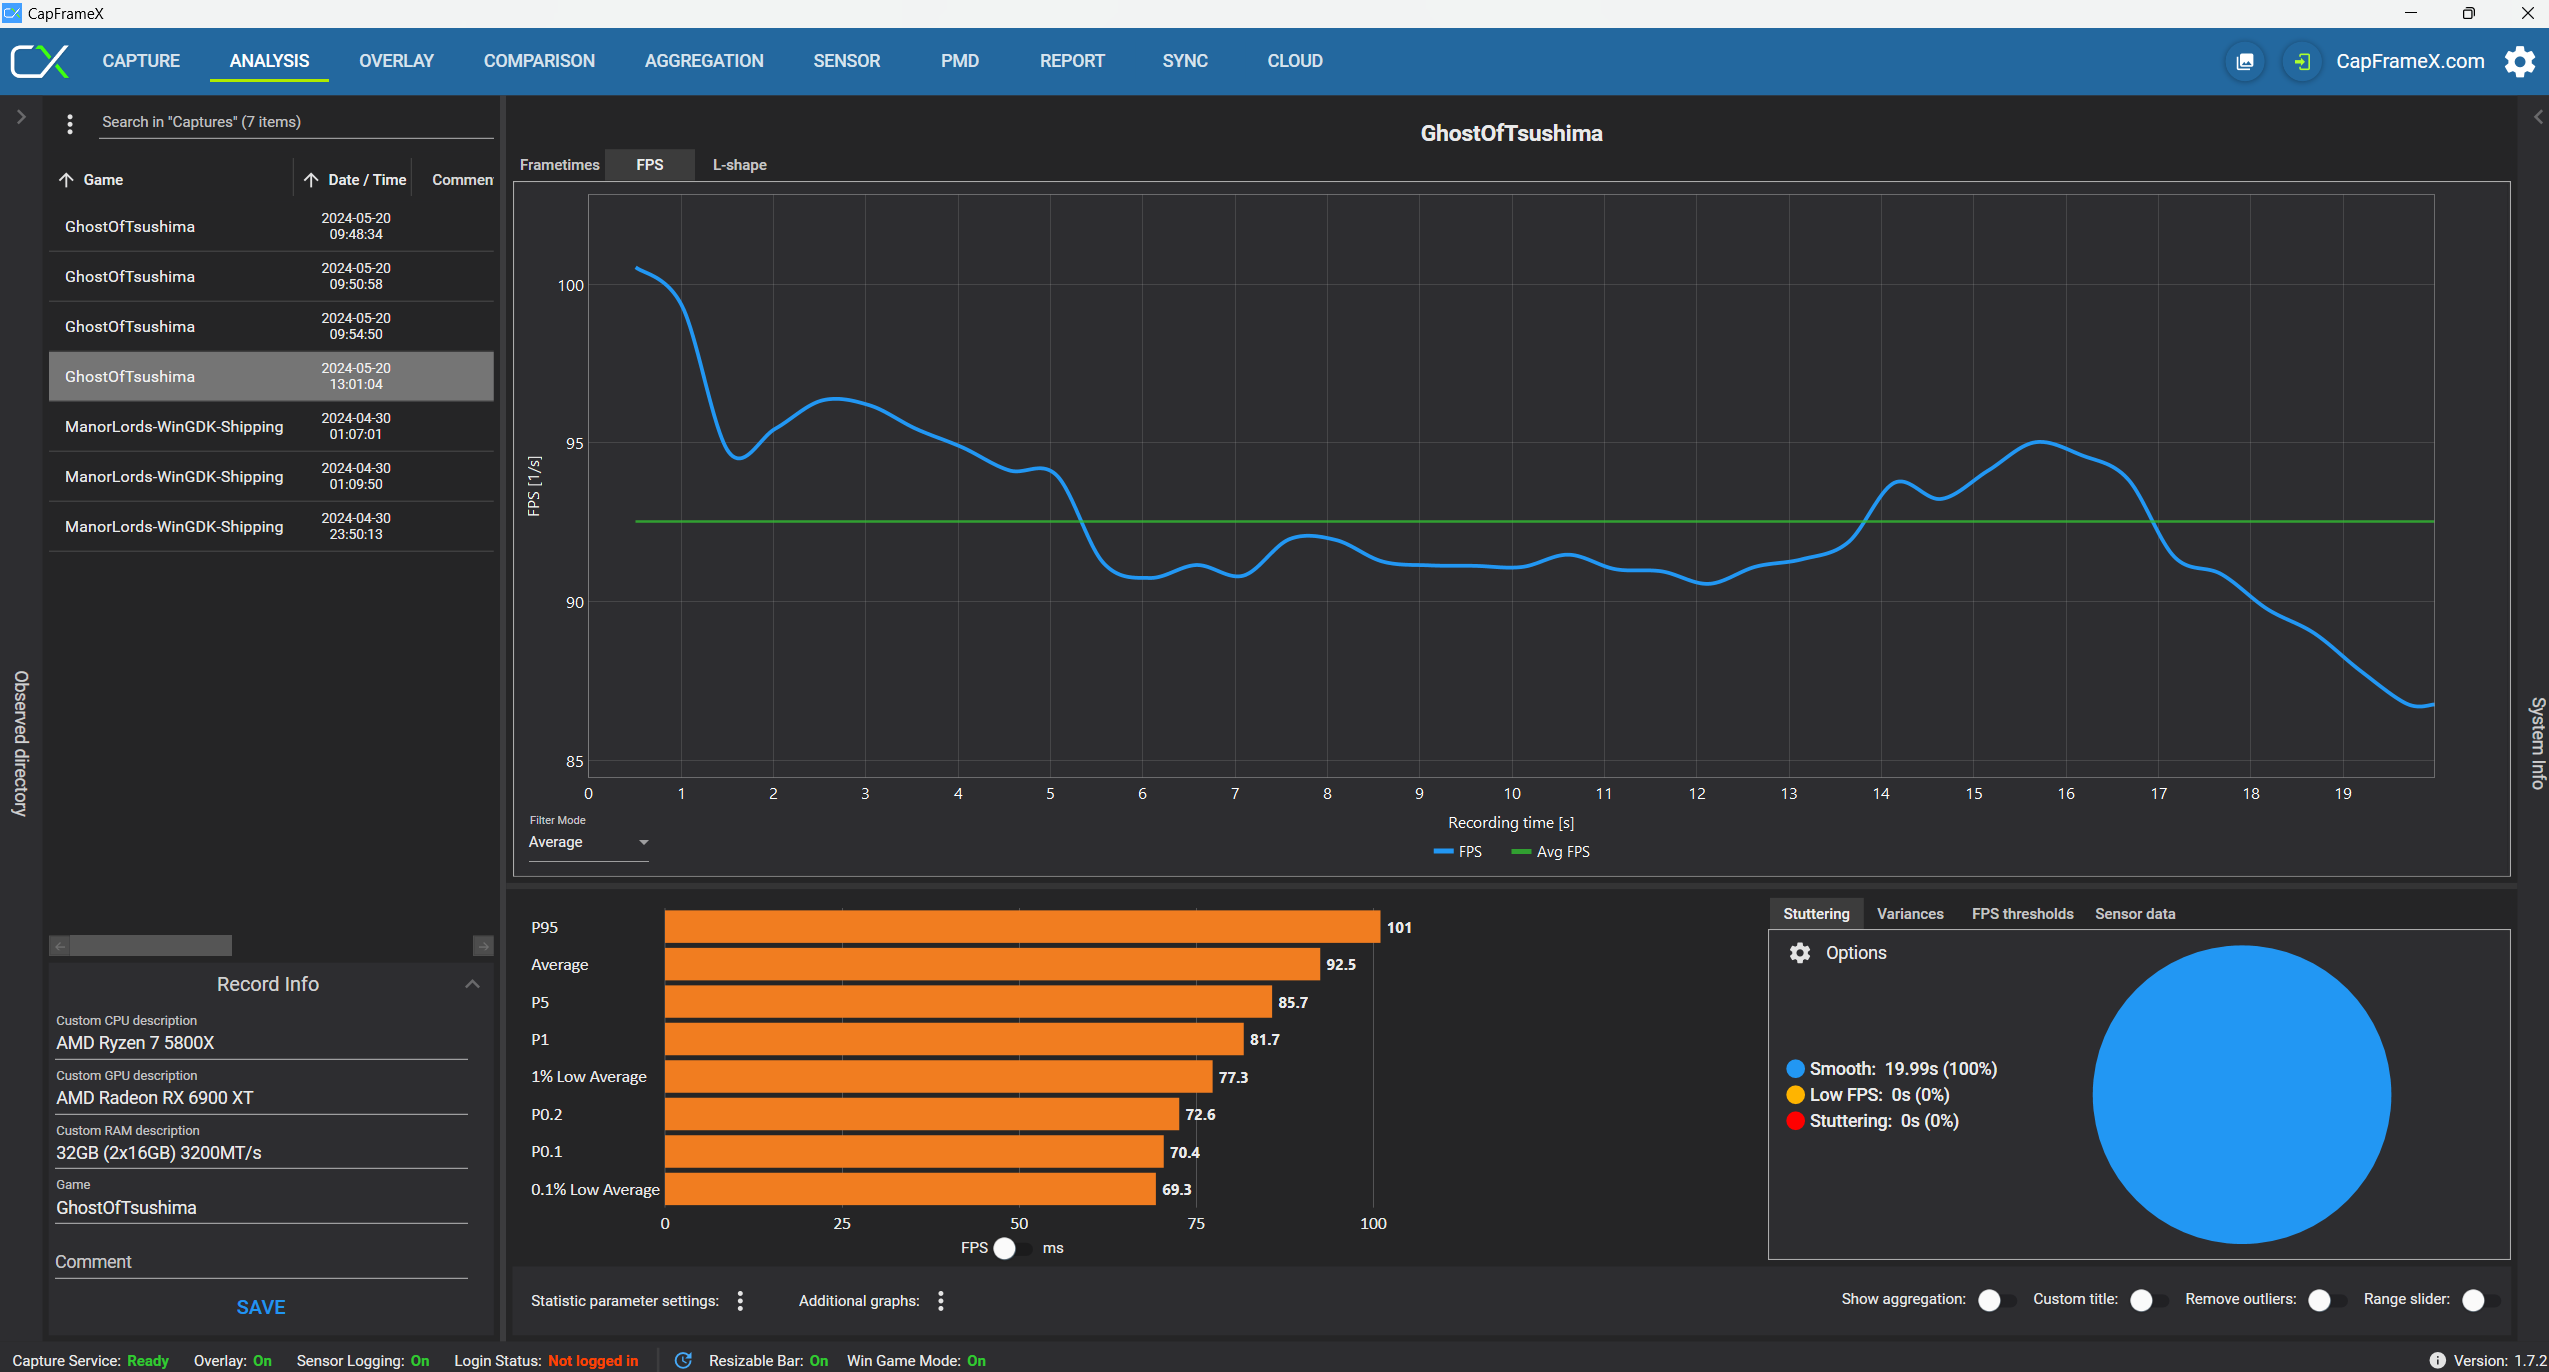Collapse the Record Info panel
2549x1372 pixels.
[472, 984]
